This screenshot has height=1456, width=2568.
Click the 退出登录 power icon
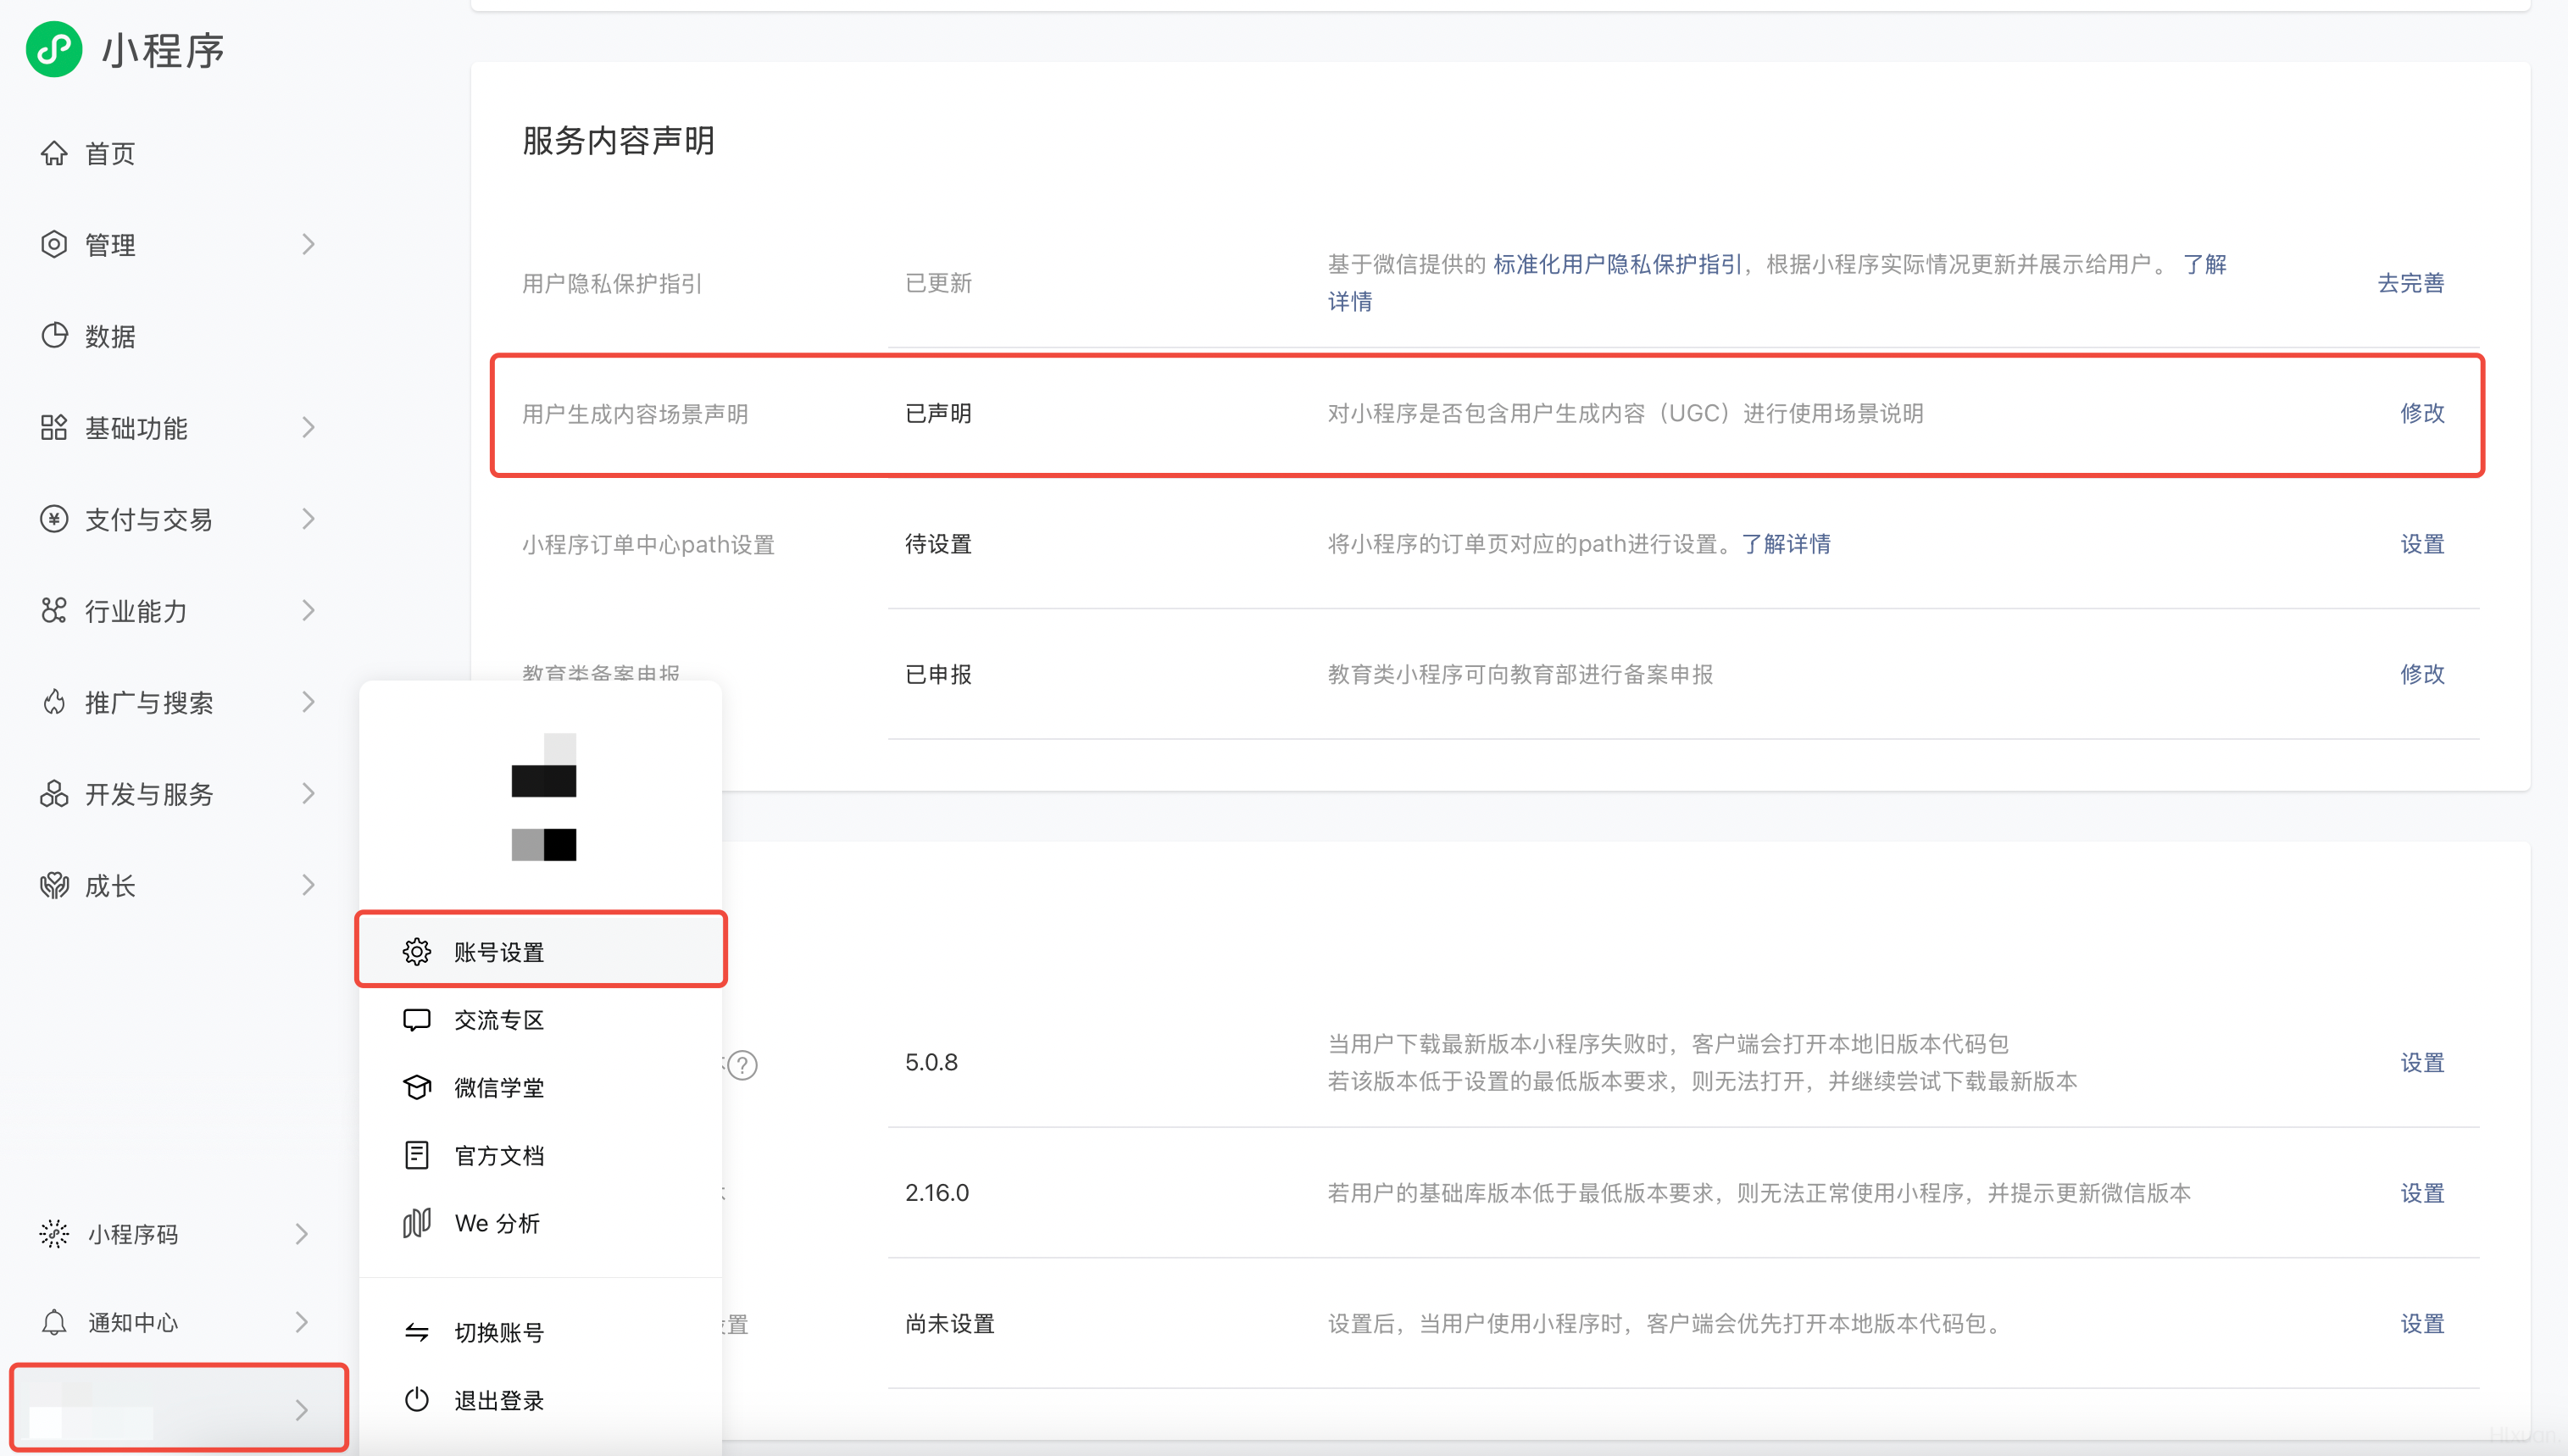pos(417,1399)
